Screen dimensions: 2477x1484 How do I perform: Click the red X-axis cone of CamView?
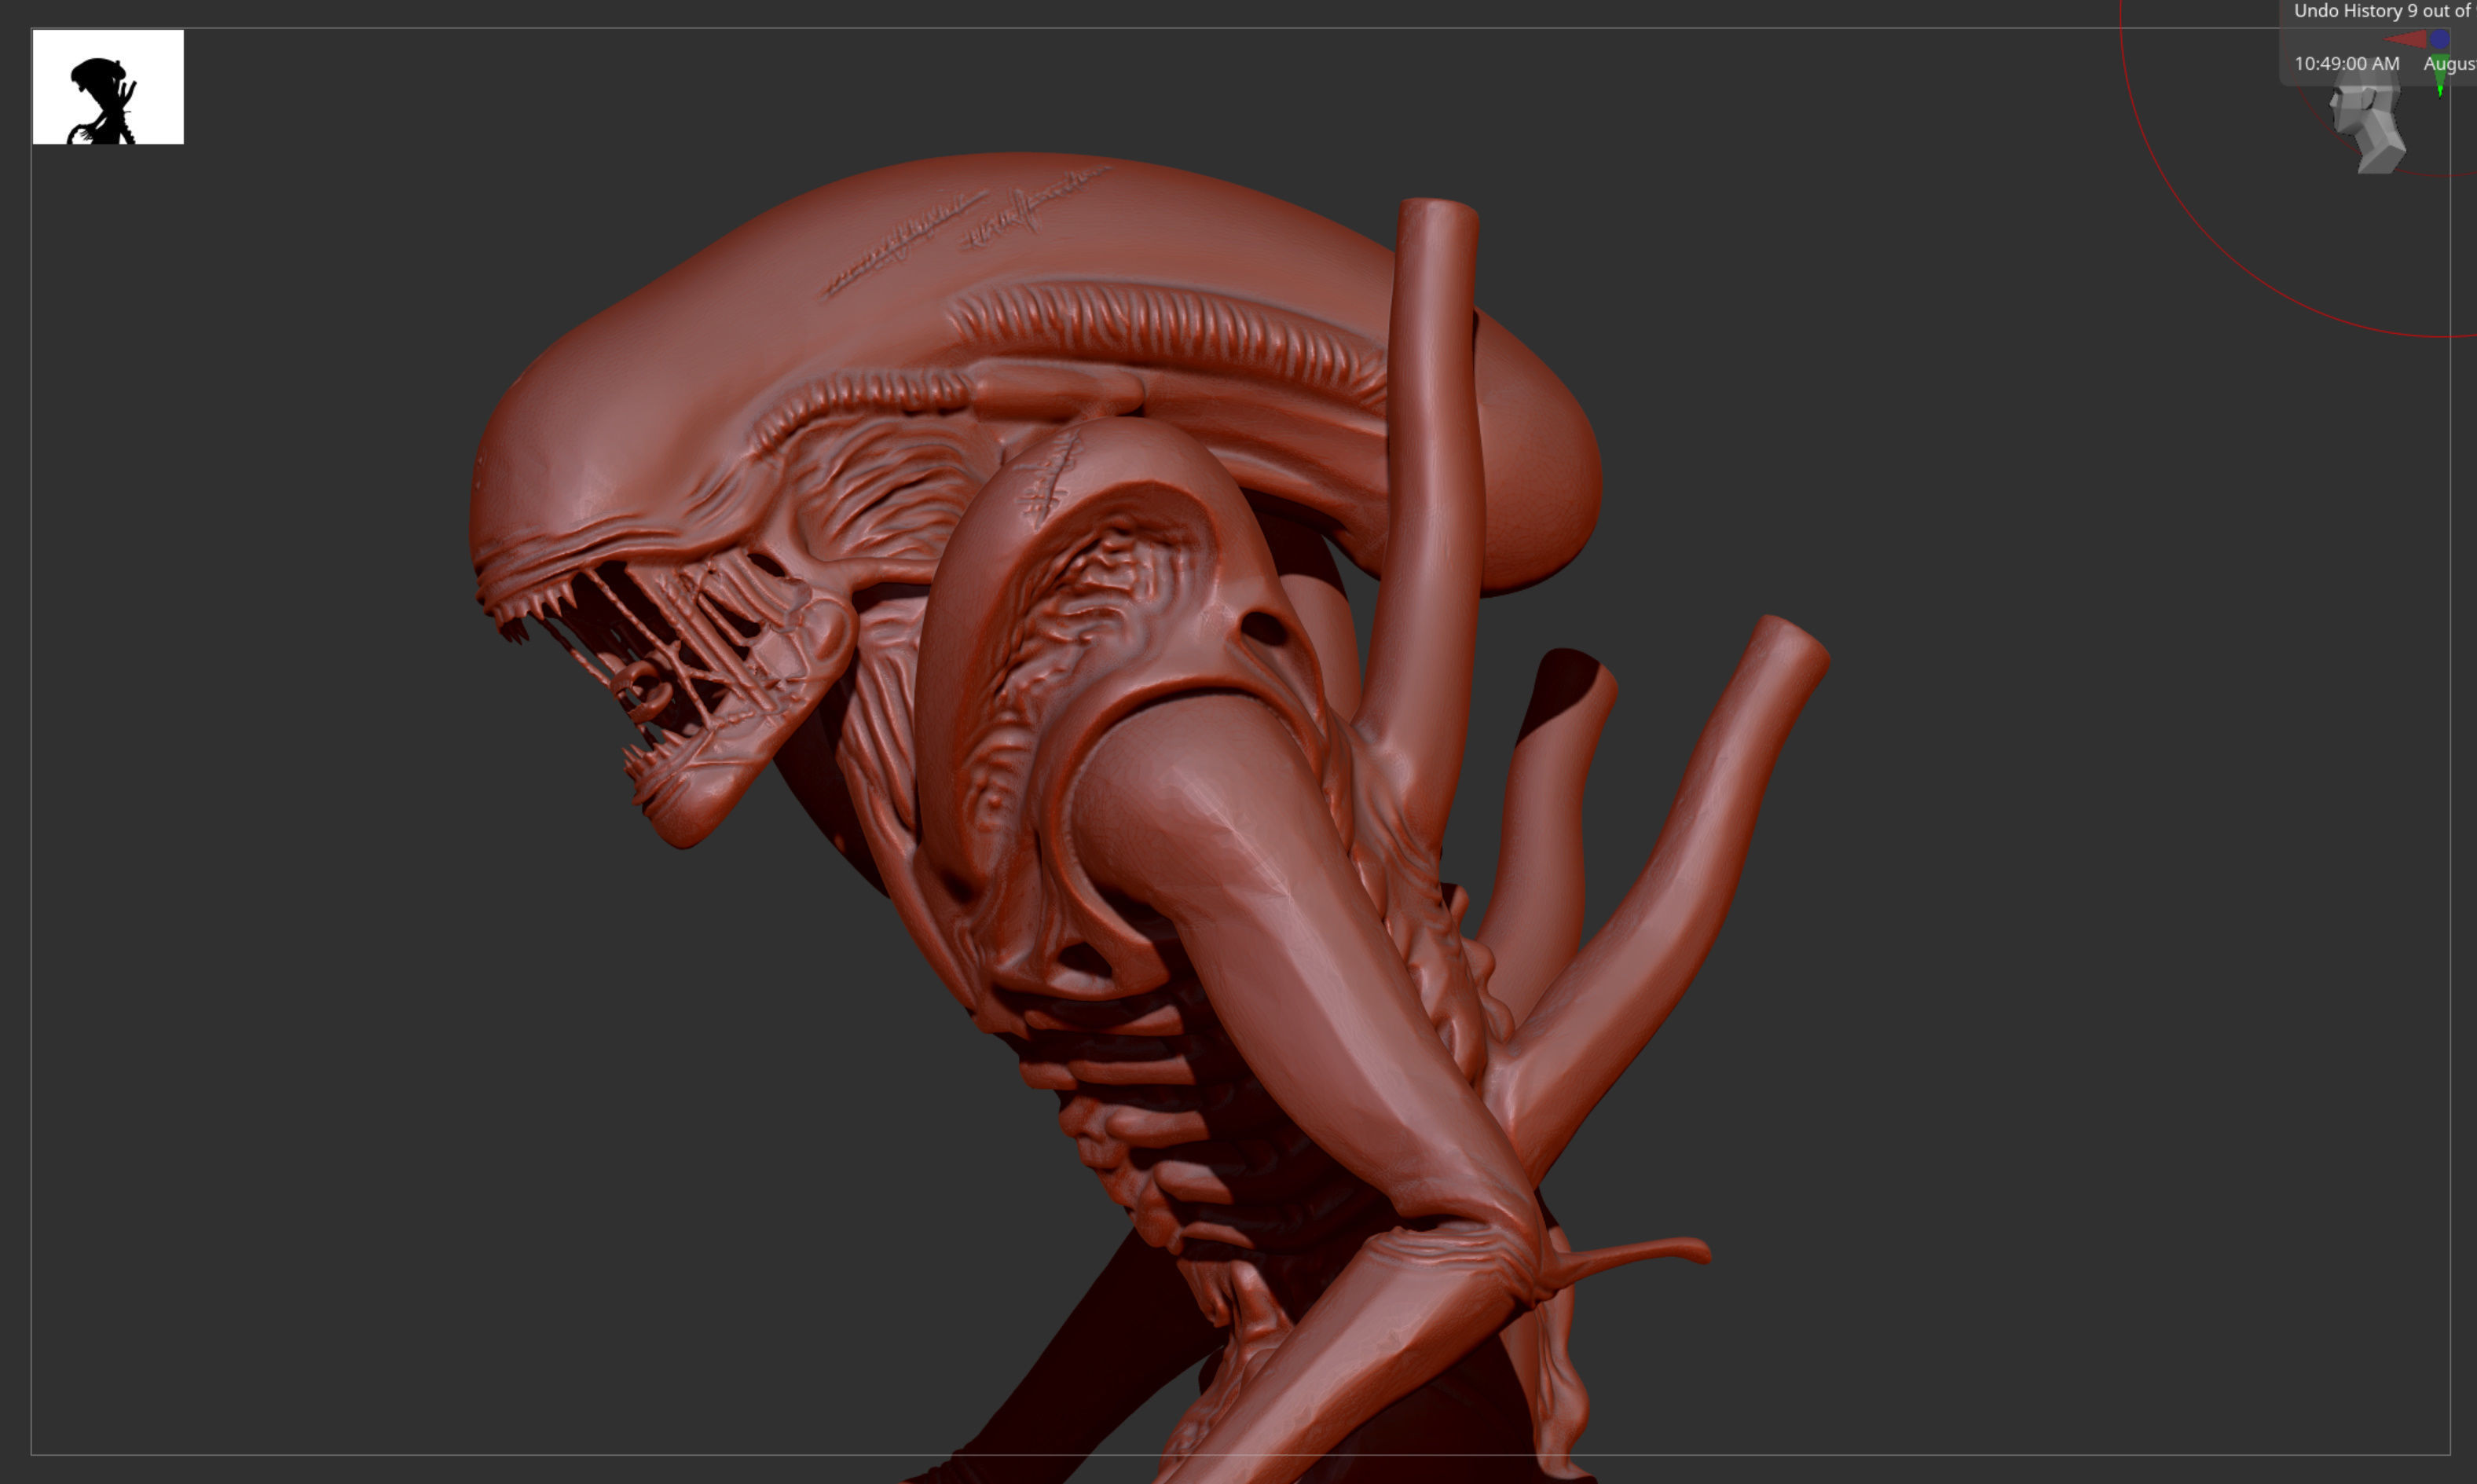[x=2406, y=39]
